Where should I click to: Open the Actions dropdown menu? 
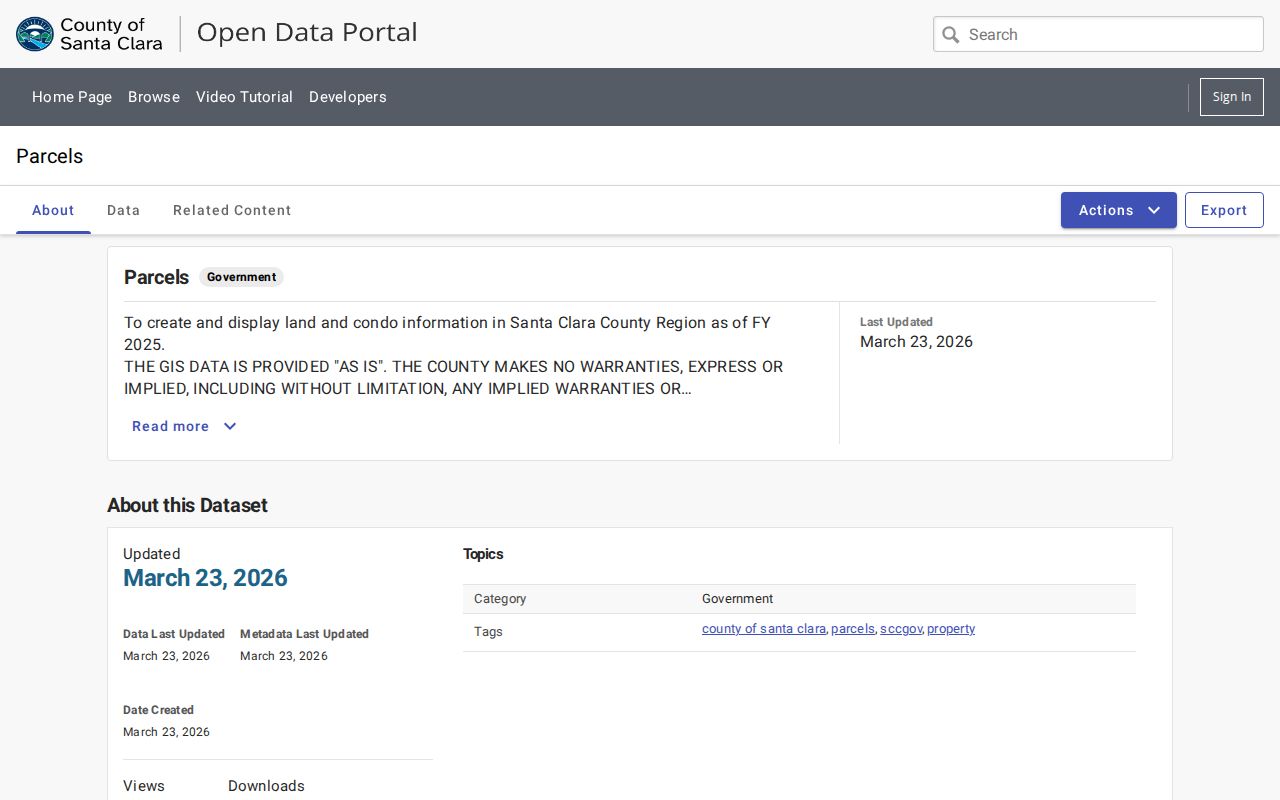click(1119, 210)
